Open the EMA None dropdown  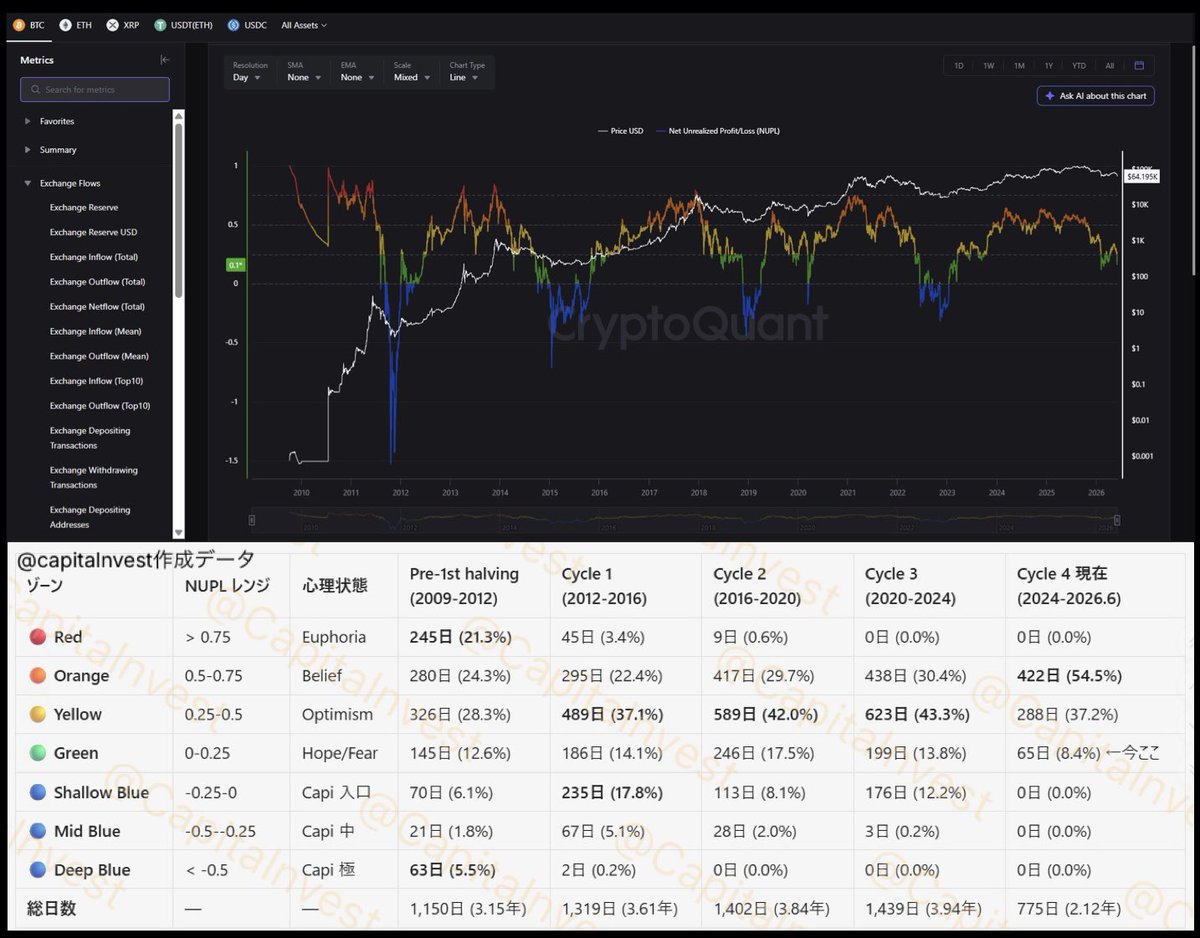click(358, 72)
